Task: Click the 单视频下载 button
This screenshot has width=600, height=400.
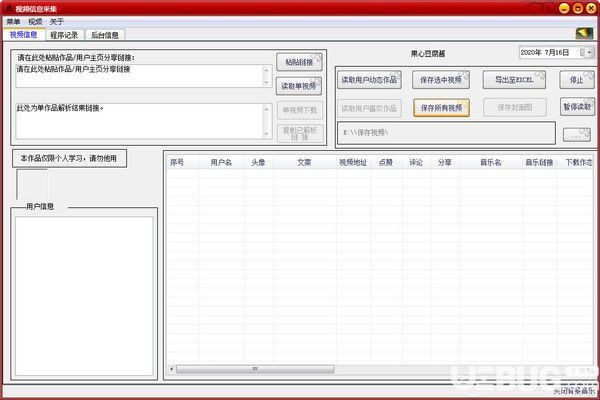Action: [300, 110]
